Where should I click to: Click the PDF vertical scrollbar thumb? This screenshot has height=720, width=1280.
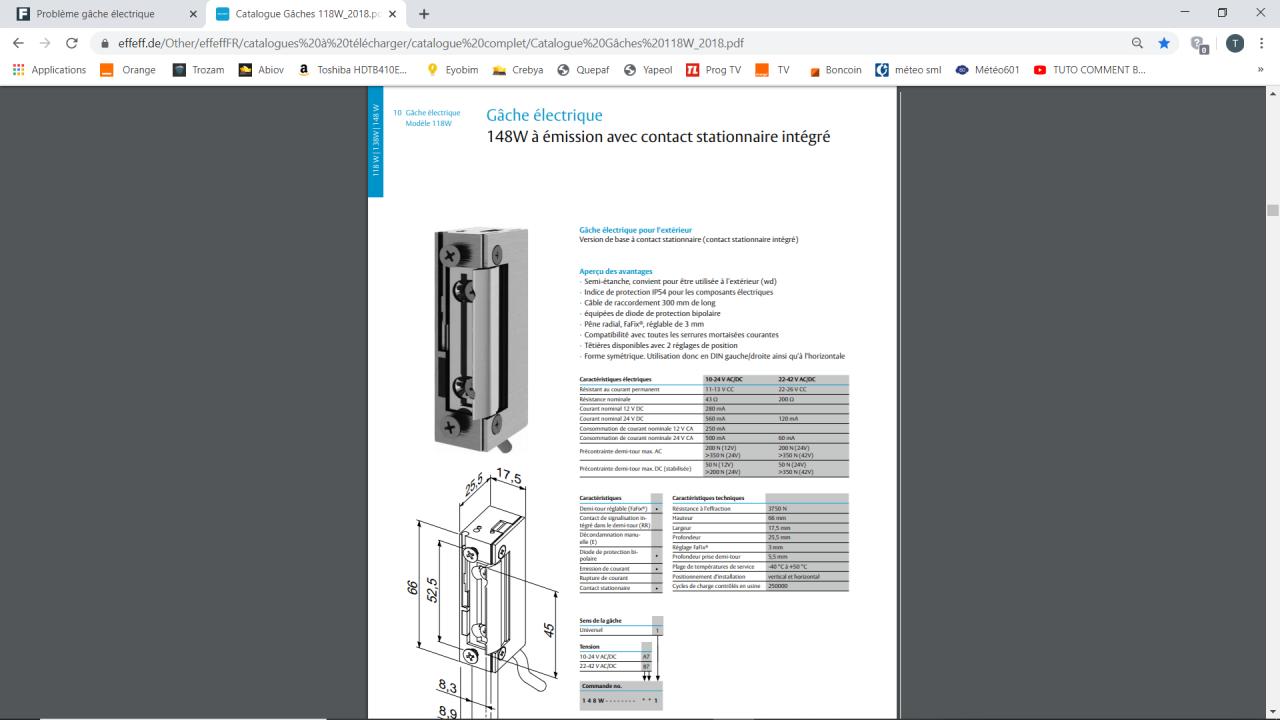pyautogui.click(x=1272, y=210)
